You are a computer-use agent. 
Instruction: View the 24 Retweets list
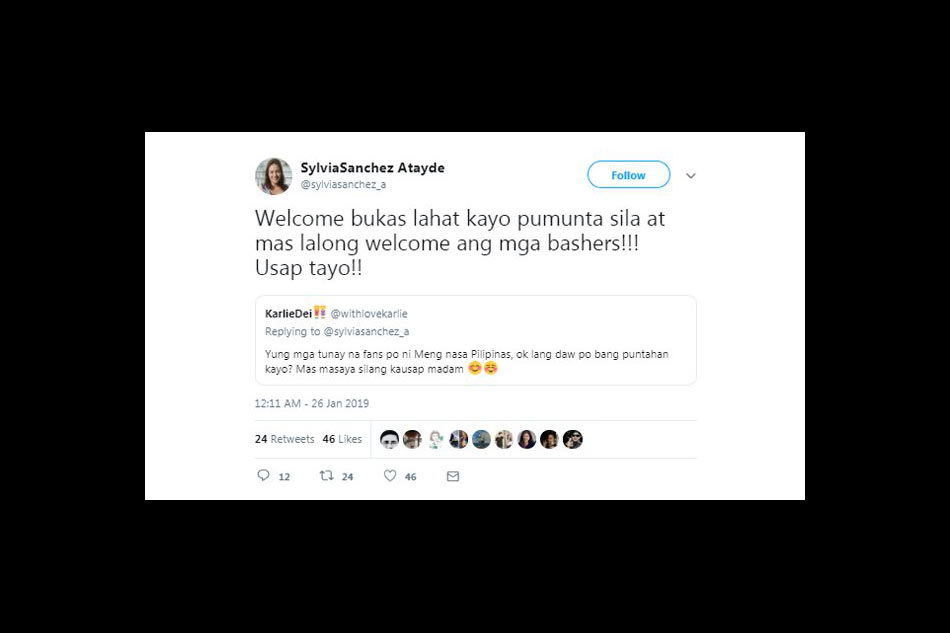[285, 439]
